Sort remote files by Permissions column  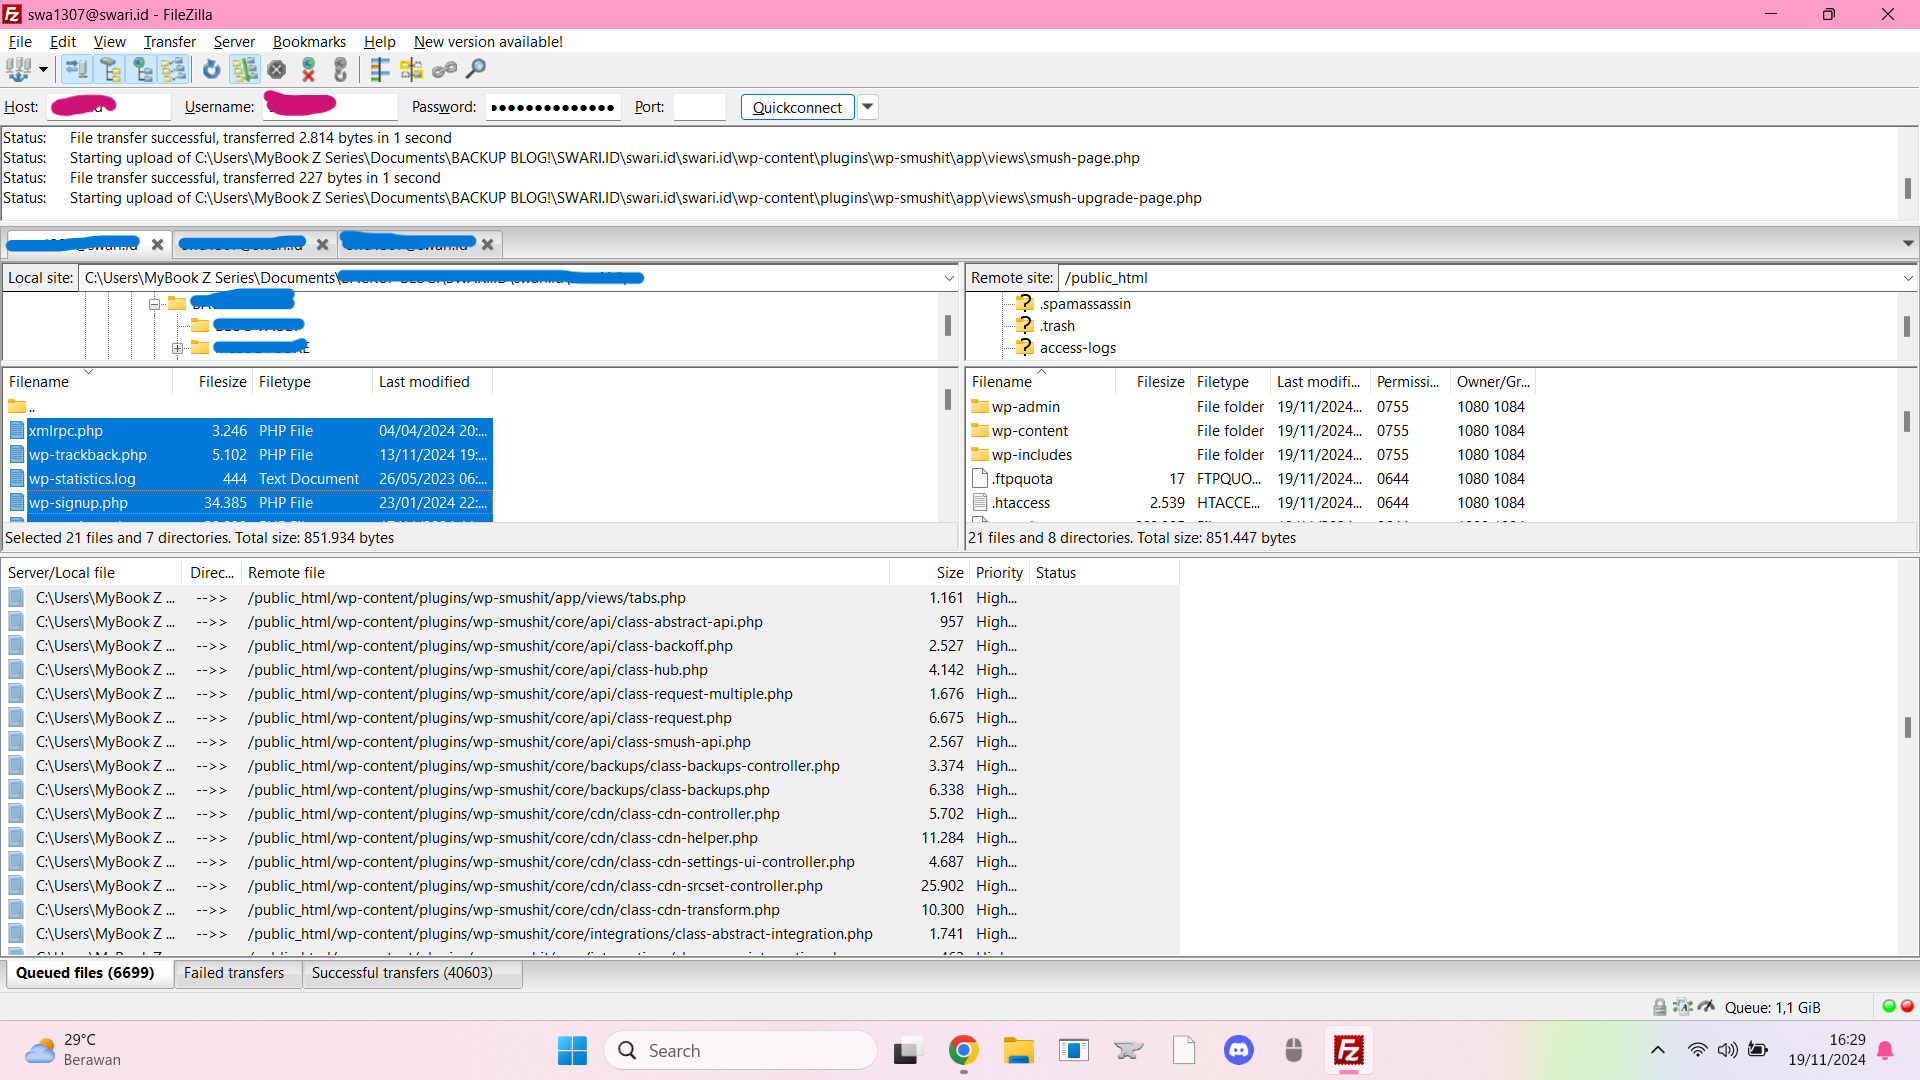(x=1409, y=382)
